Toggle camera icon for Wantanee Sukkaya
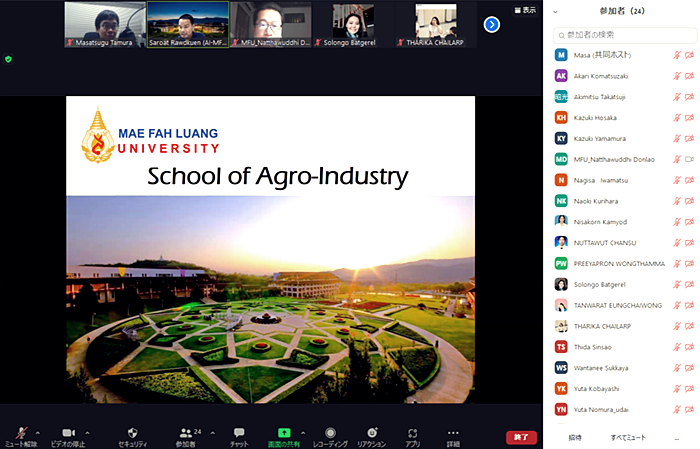The image size is (700, 449). click(x=689, y=368)
